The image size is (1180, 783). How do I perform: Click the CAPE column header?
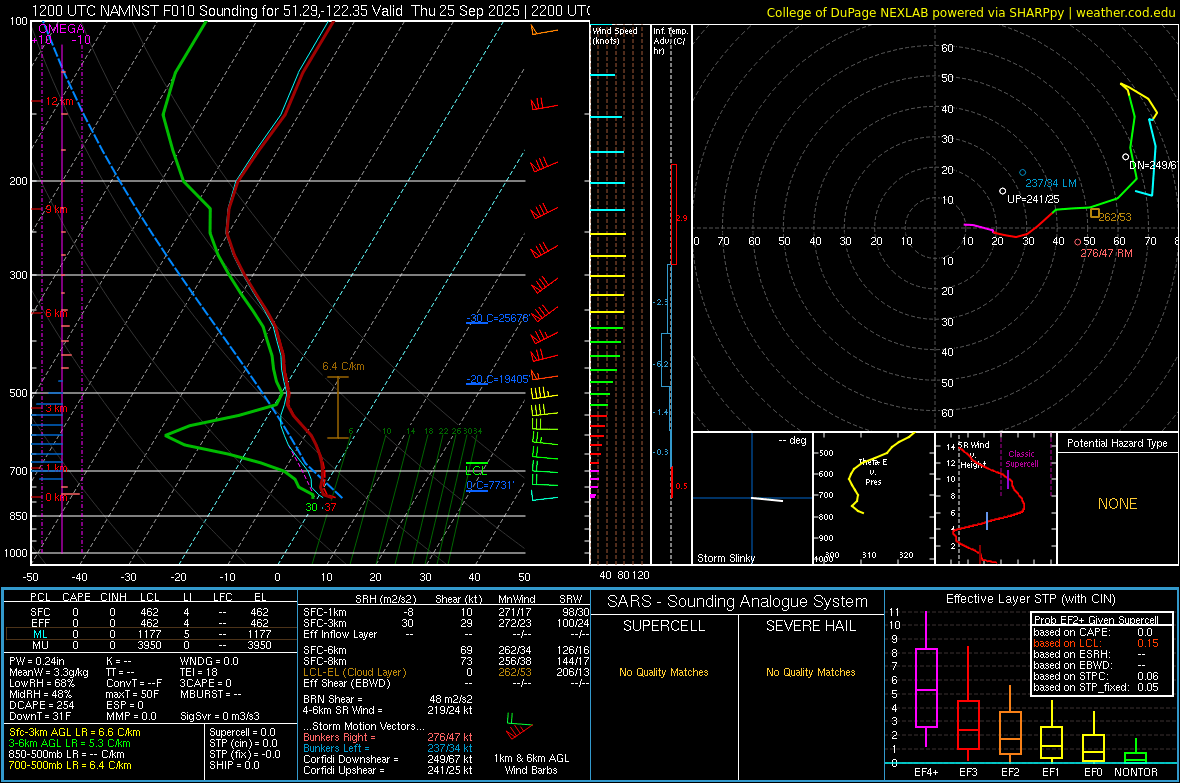tap(76, 597)
